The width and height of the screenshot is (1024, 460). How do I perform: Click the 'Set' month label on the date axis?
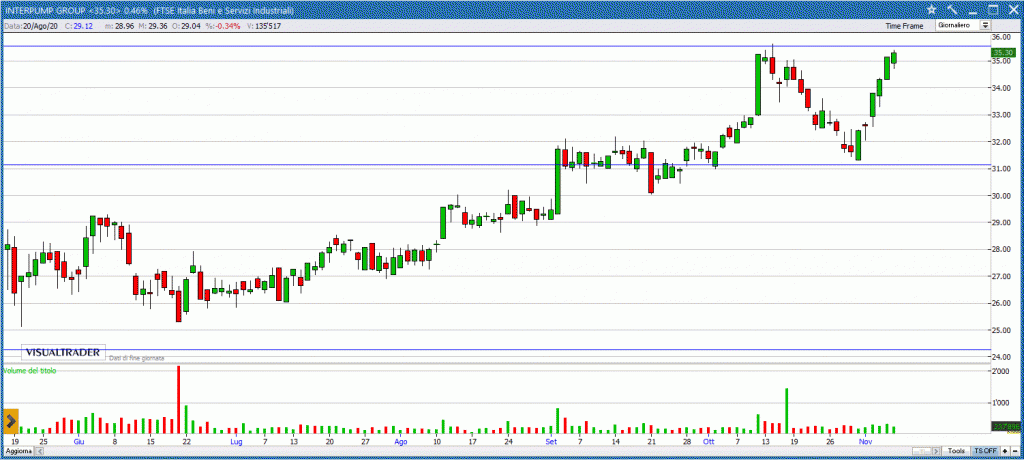552,442
